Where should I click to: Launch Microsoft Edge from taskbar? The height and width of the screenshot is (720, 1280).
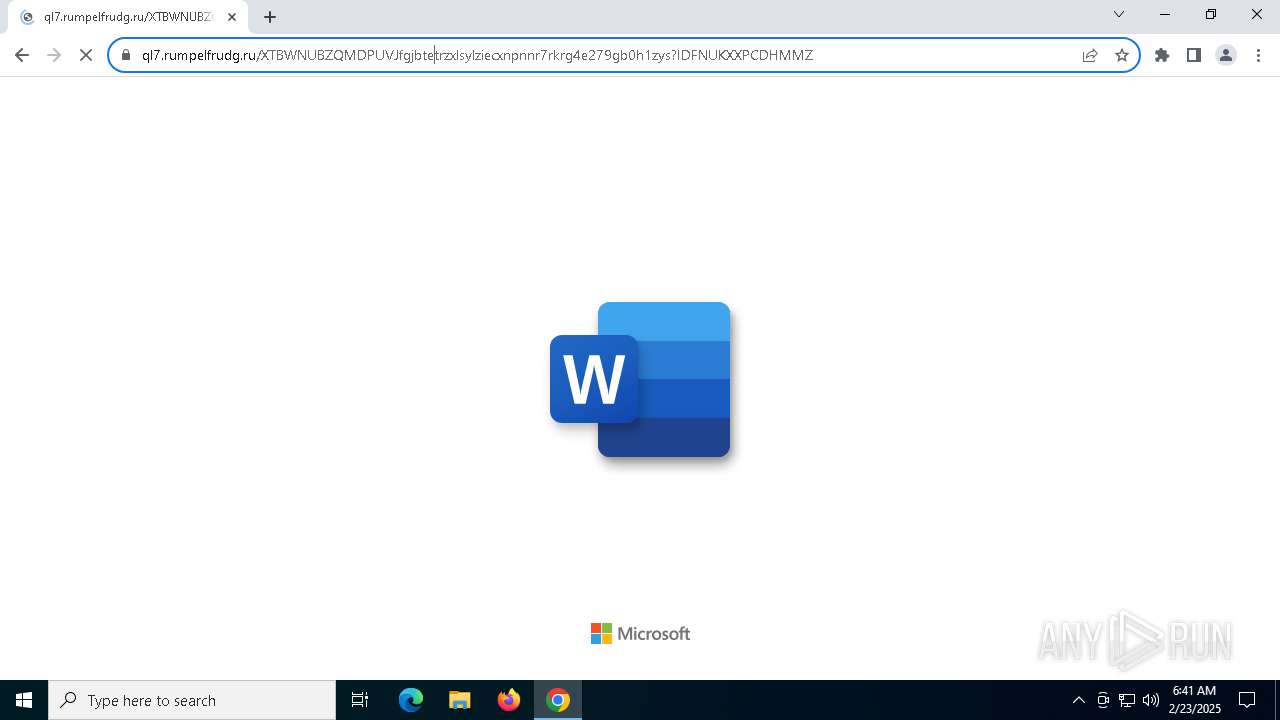411,700
